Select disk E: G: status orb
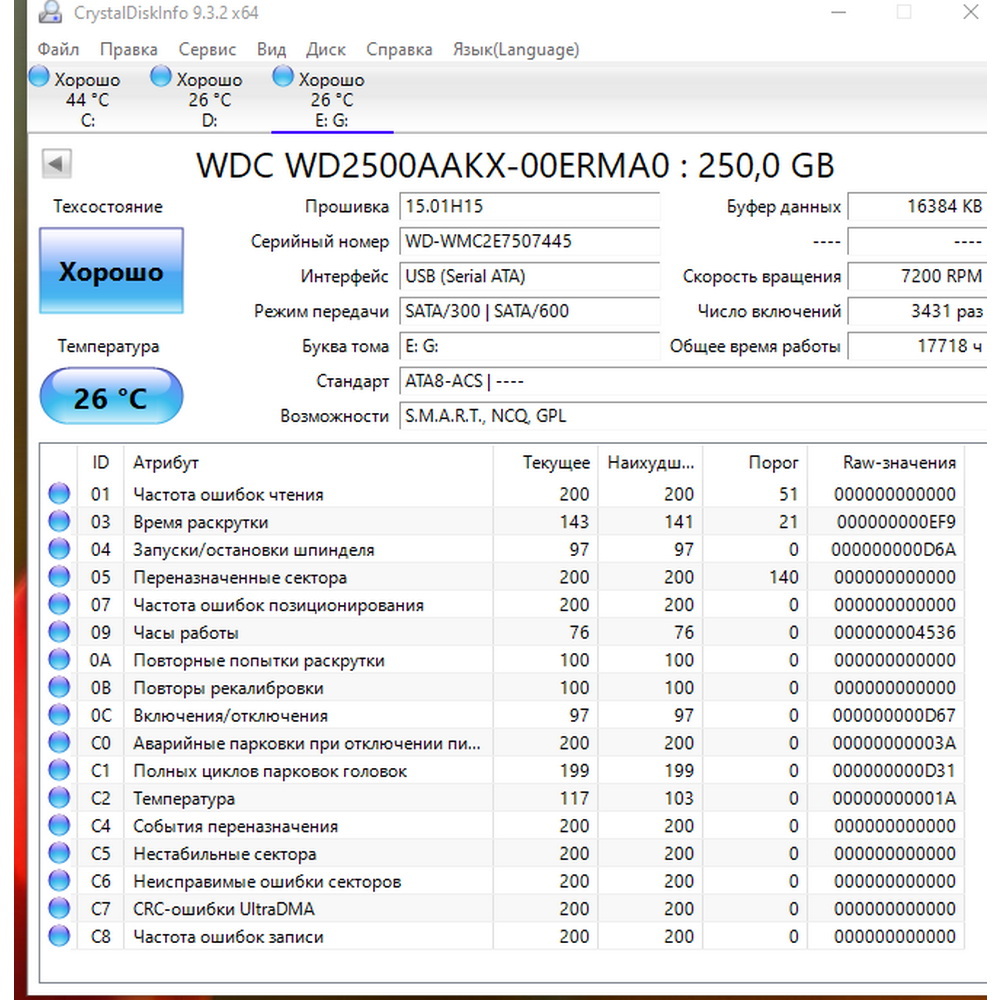1000x1000 pixels. [283, 77]
